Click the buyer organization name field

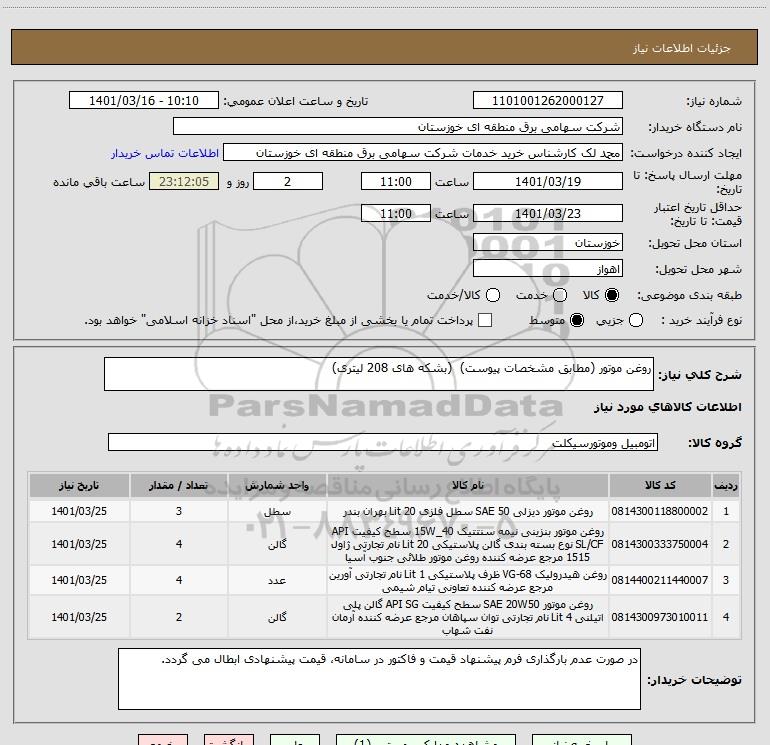click(x=398, y=127)
